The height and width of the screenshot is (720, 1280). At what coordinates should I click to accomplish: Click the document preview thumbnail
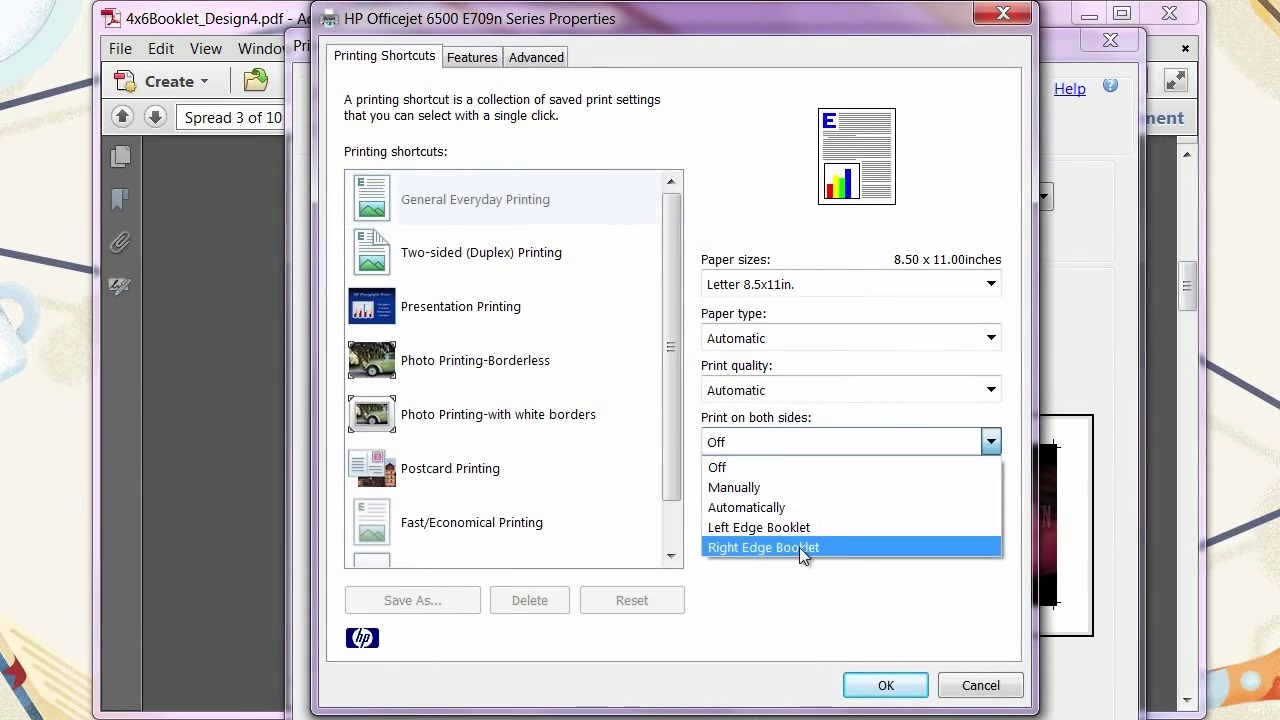[x=857, y=156]
